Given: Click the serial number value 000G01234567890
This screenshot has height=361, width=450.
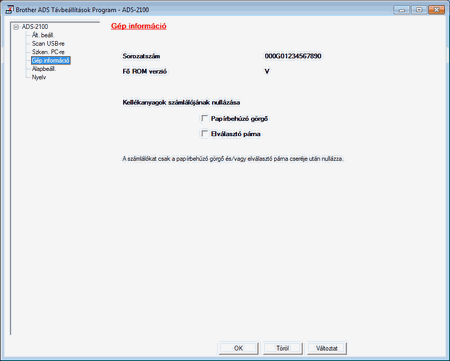Looking at the screenshot, I should 293,56.
